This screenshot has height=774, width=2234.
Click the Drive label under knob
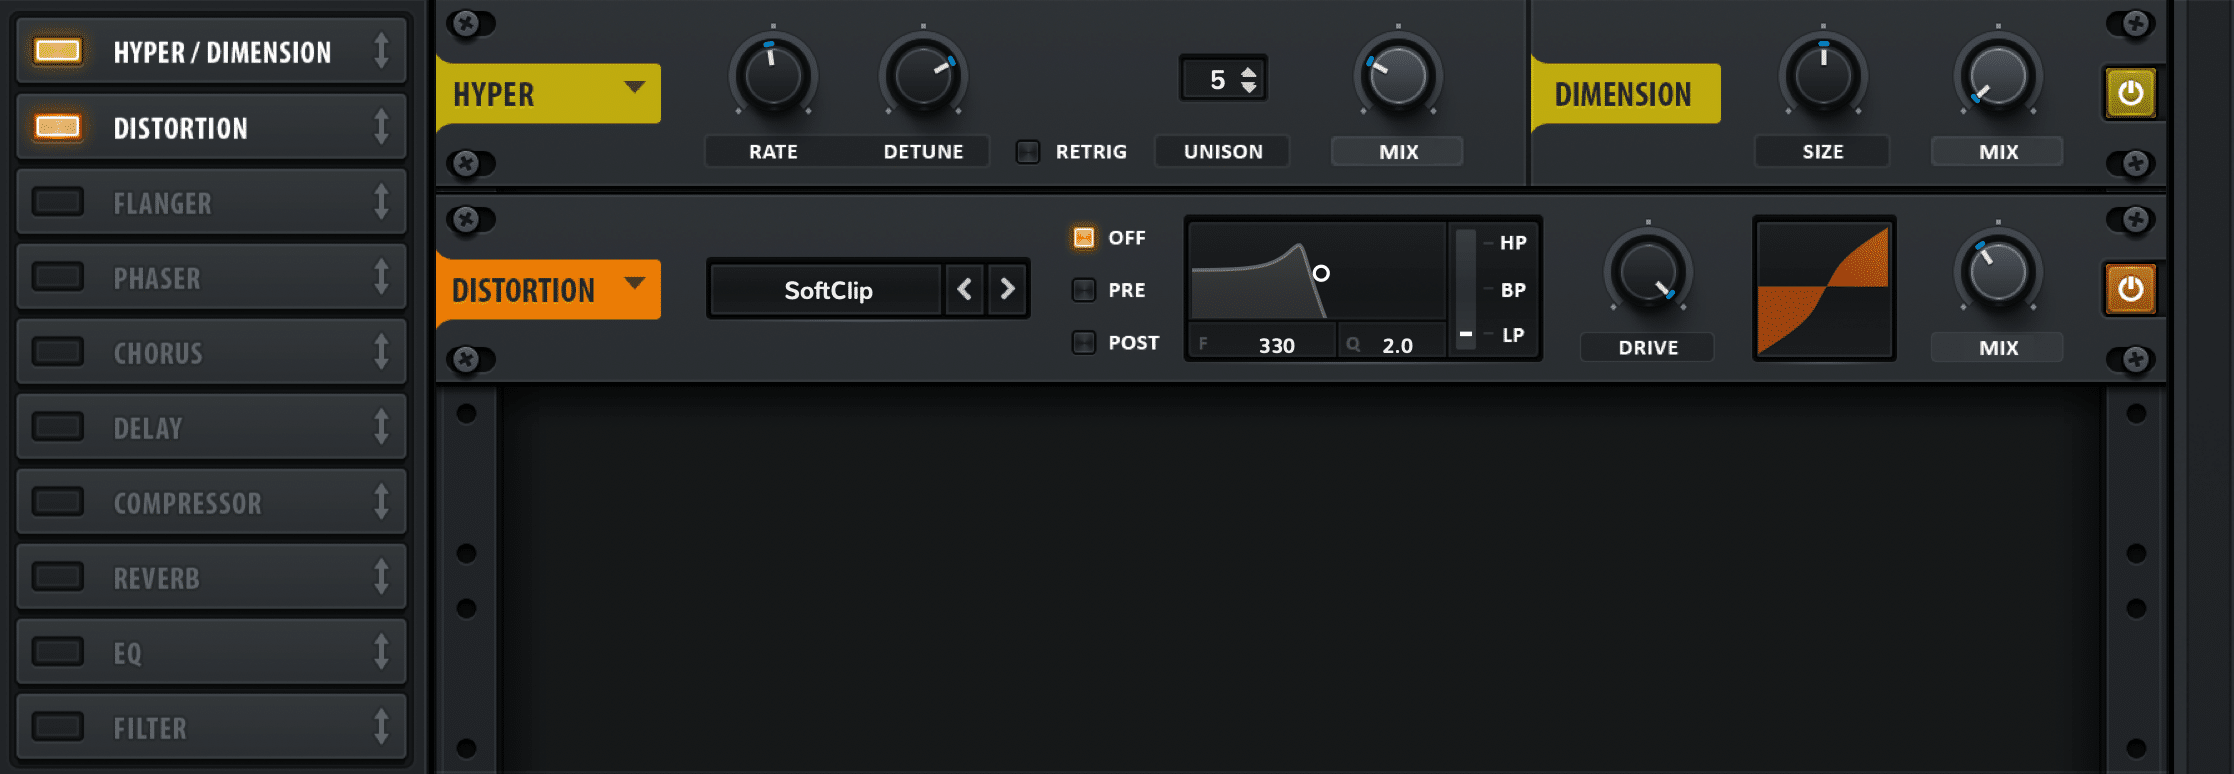pyautogui.click(x=1648, y=348)
